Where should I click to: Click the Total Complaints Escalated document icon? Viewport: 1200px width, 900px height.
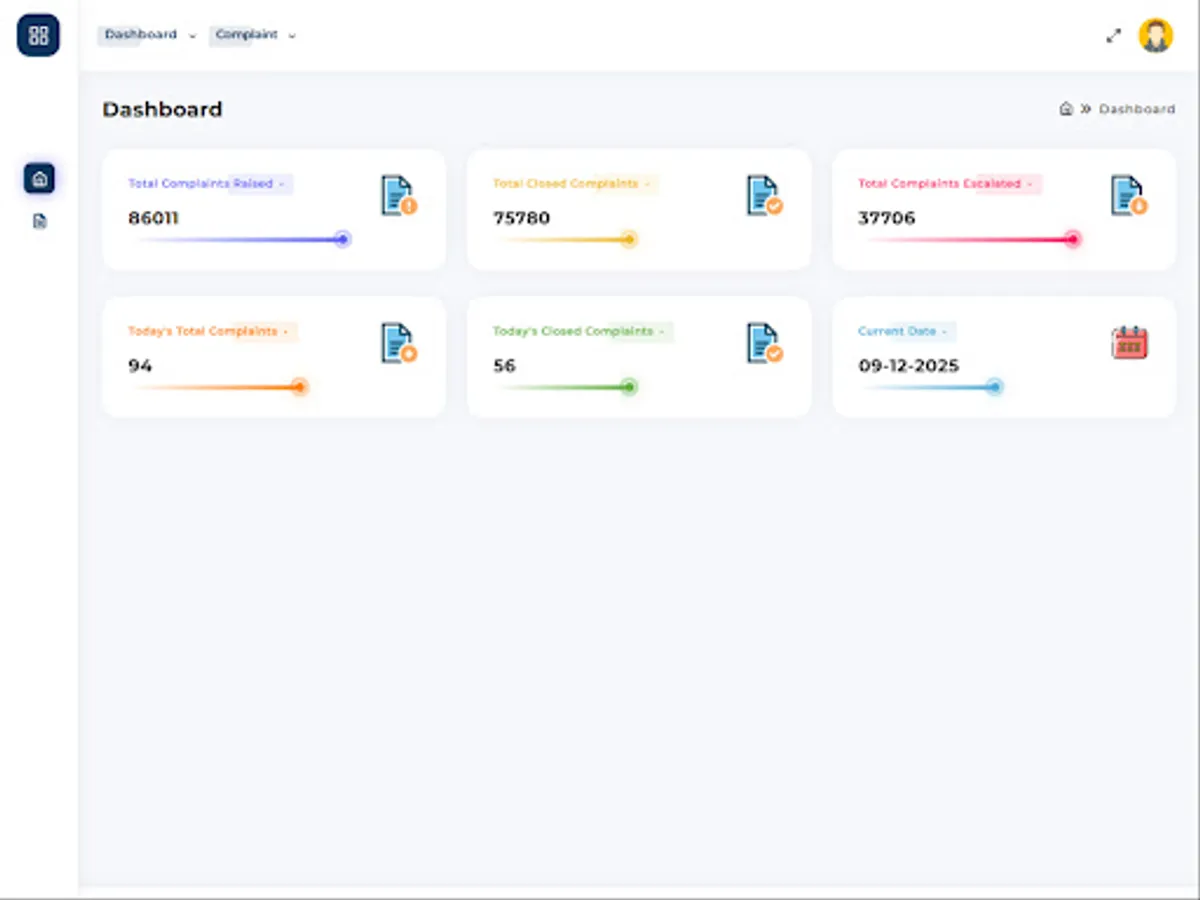(x=1128, y=194)
